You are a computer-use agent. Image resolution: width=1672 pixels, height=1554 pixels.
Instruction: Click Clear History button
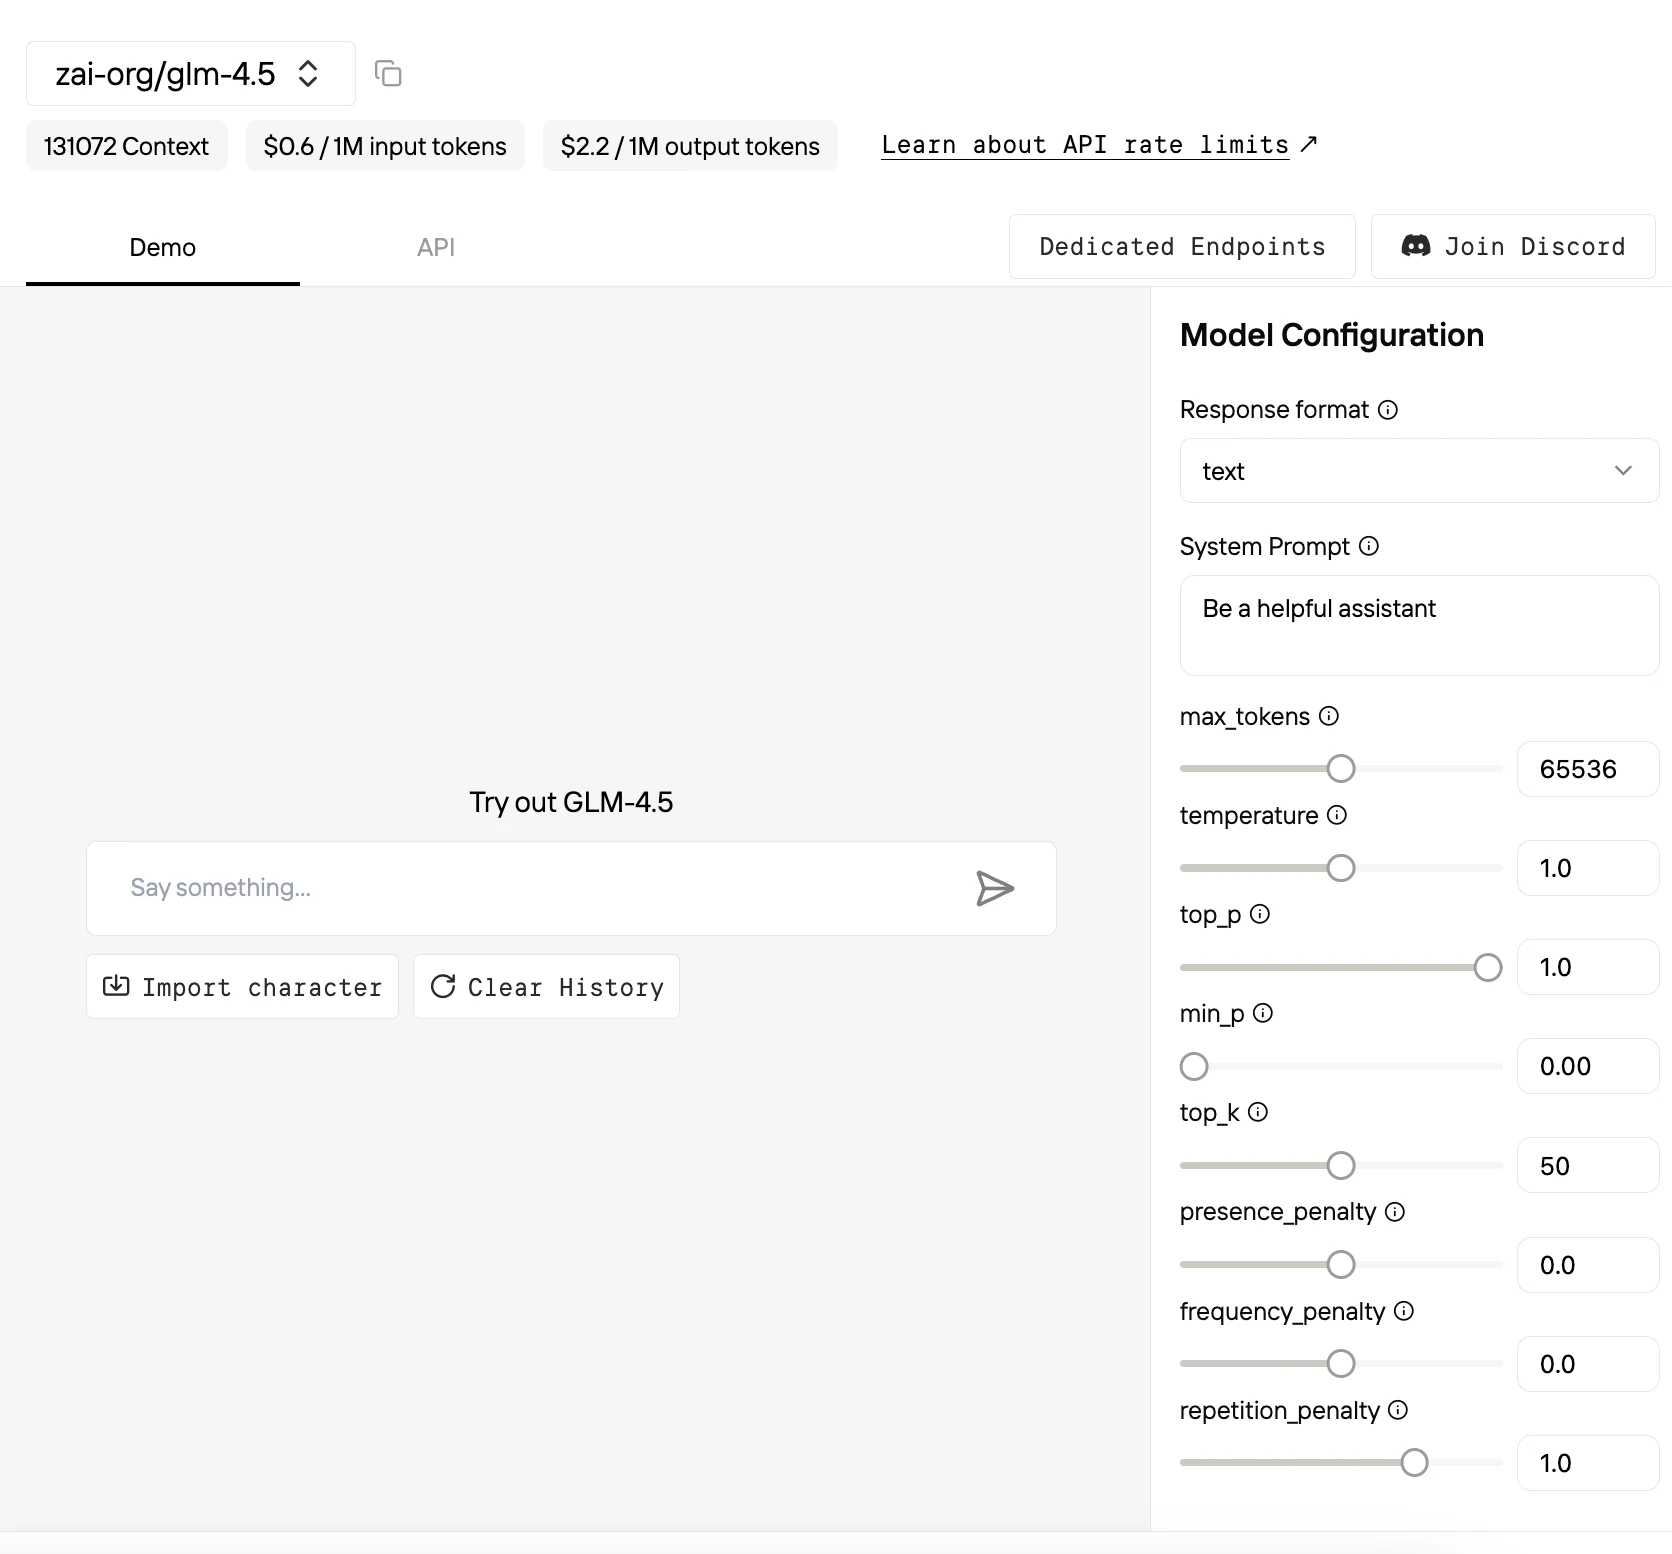tap(546, 987)
